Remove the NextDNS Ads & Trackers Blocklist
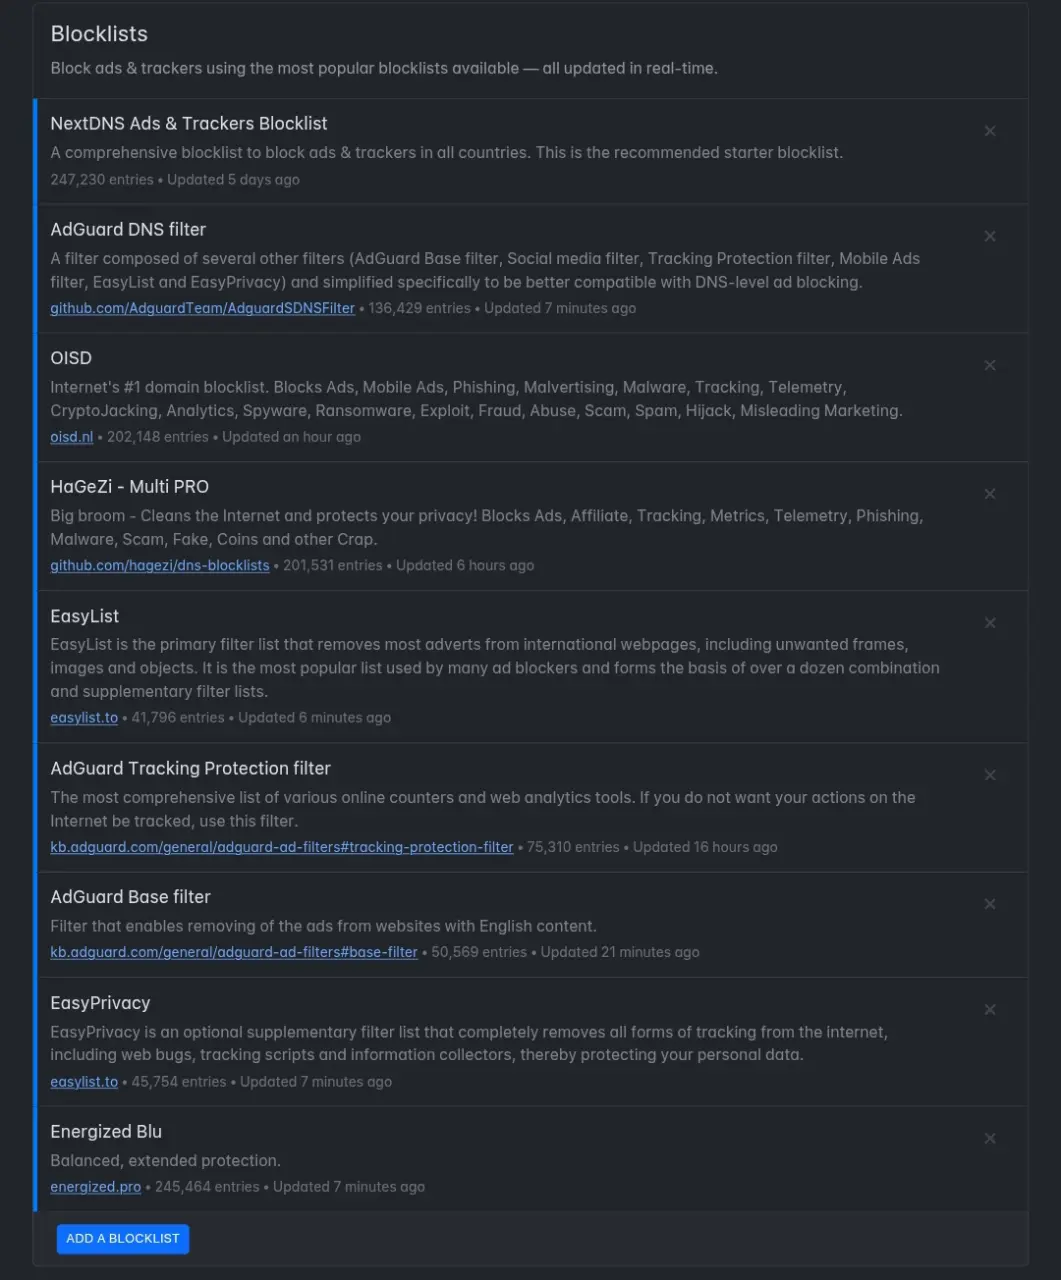This screenshot has width=1061, height=1280. (x=990, y=131)
